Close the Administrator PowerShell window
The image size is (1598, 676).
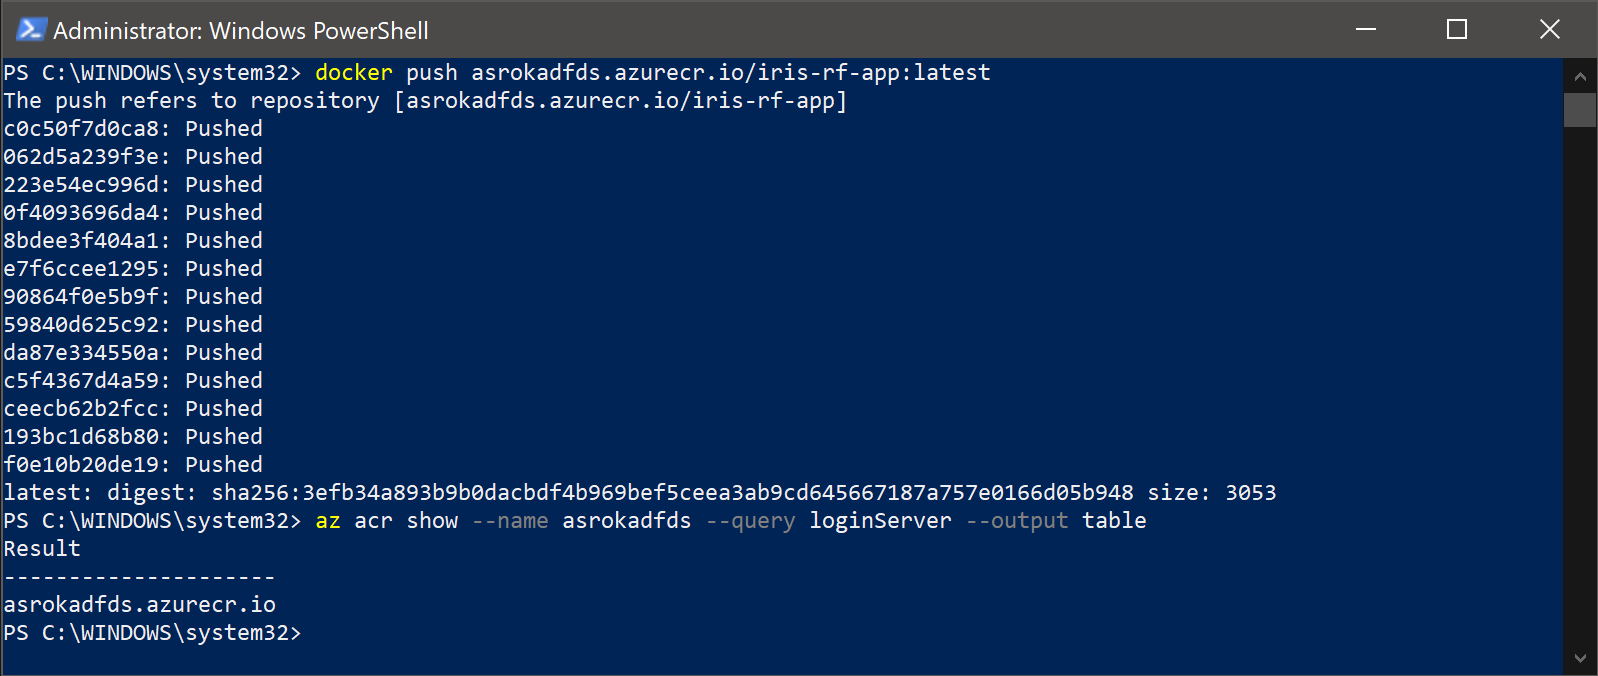pos(1549,30)
